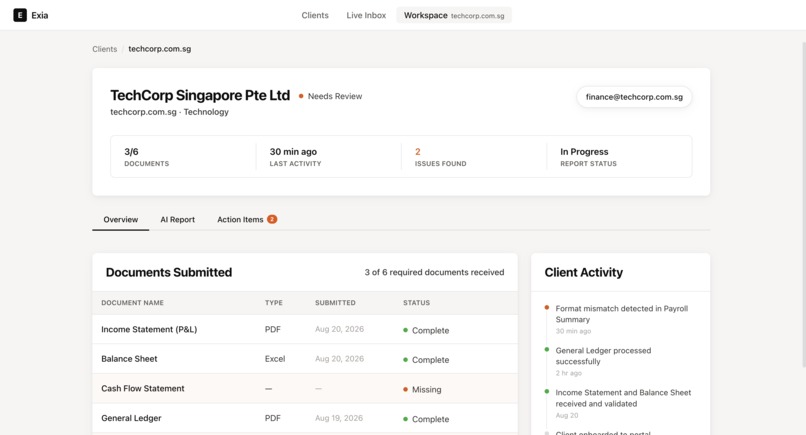Click the Type column header

tap(273, 303)
